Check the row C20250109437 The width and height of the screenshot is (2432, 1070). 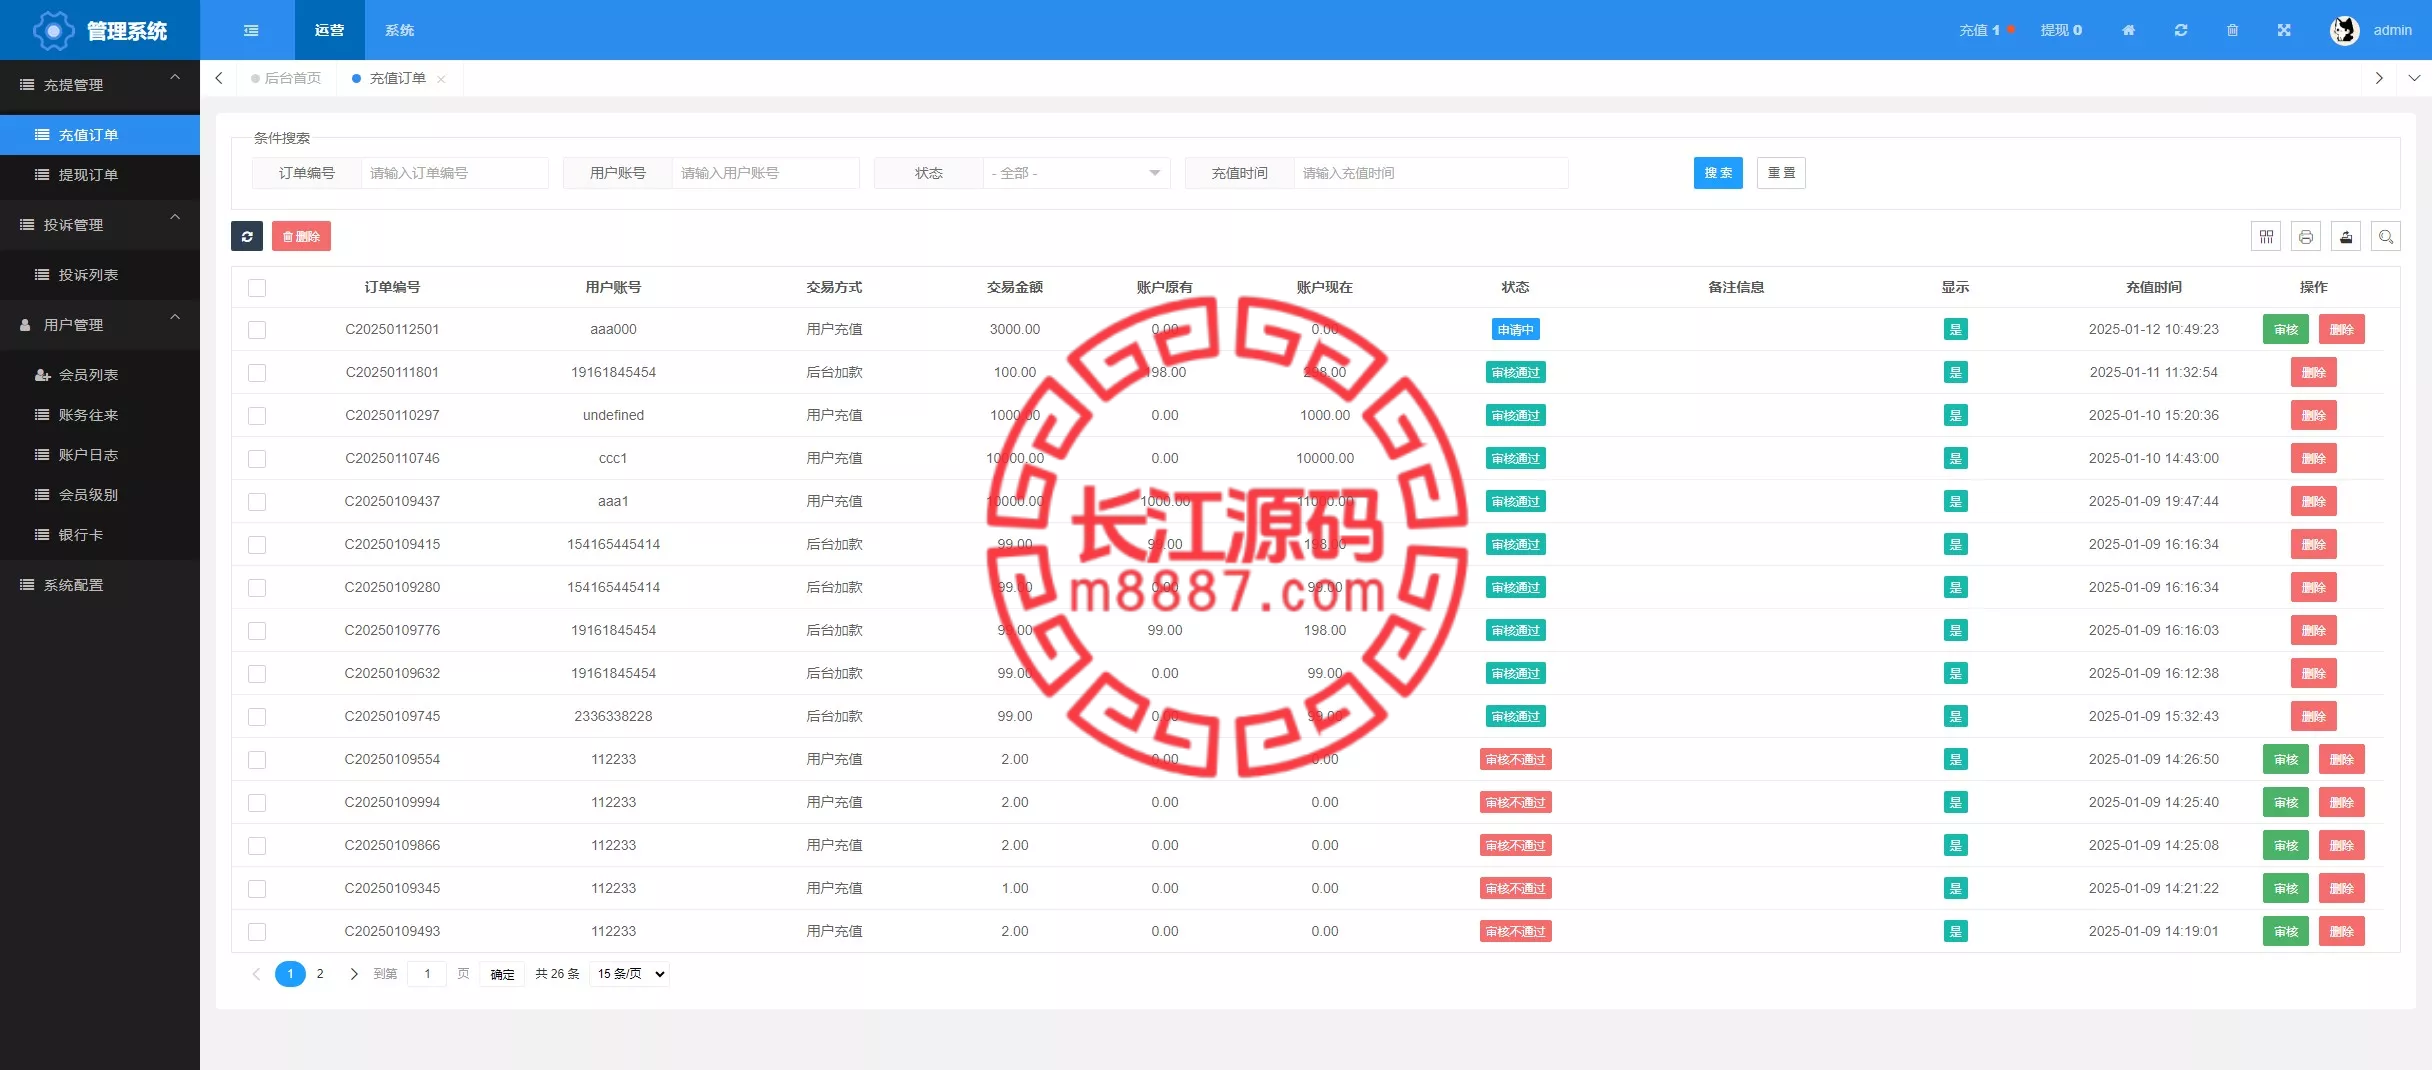(x=257, y=502)
